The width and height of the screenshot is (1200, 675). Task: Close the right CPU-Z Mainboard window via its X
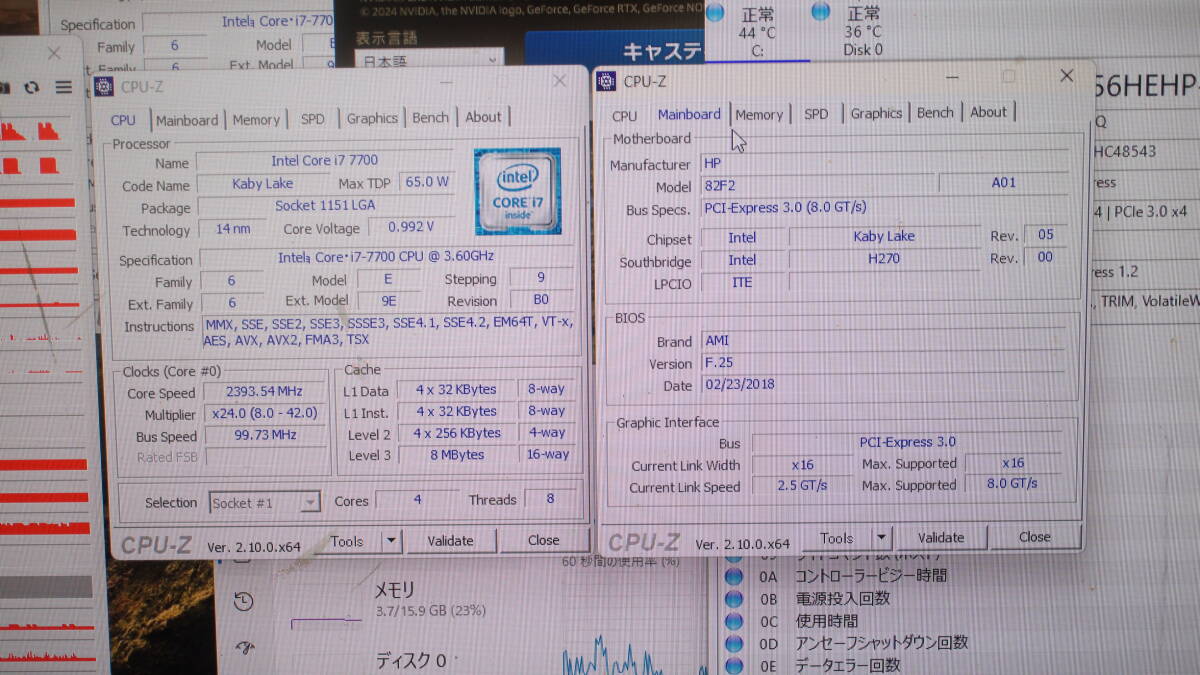(1066, 75)
